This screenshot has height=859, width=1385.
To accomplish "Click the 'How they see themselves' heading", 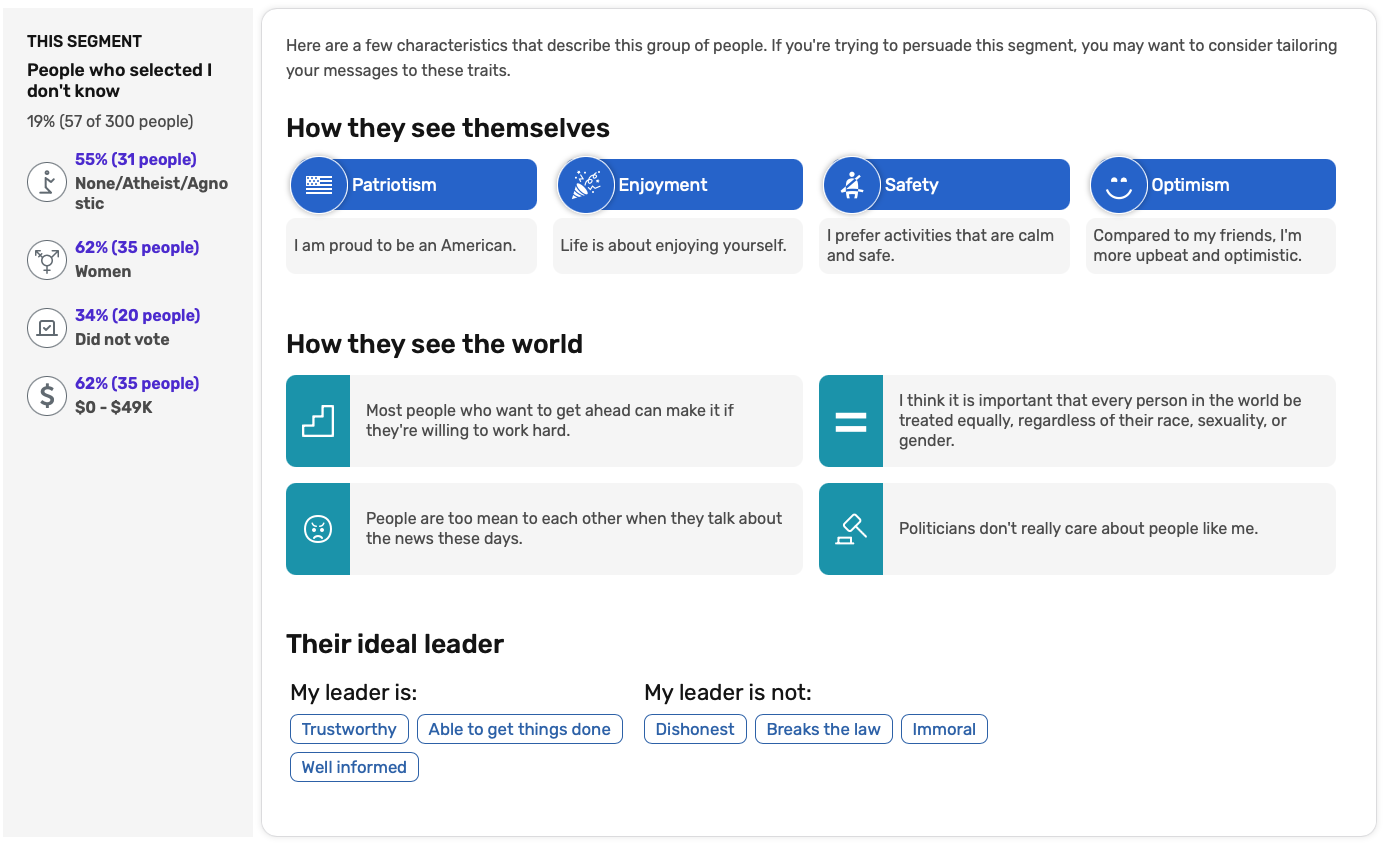I will pyautogui.click(x=448, y=128).
